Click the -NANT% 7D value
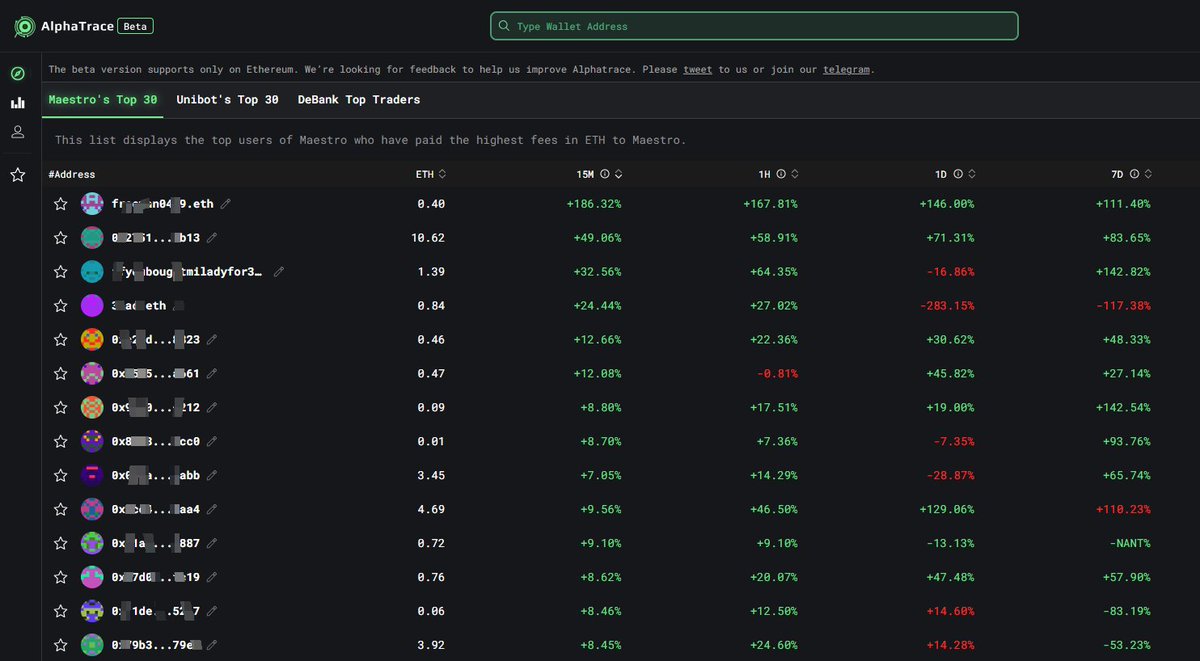1200x661 pixels. coord(1130,543)
